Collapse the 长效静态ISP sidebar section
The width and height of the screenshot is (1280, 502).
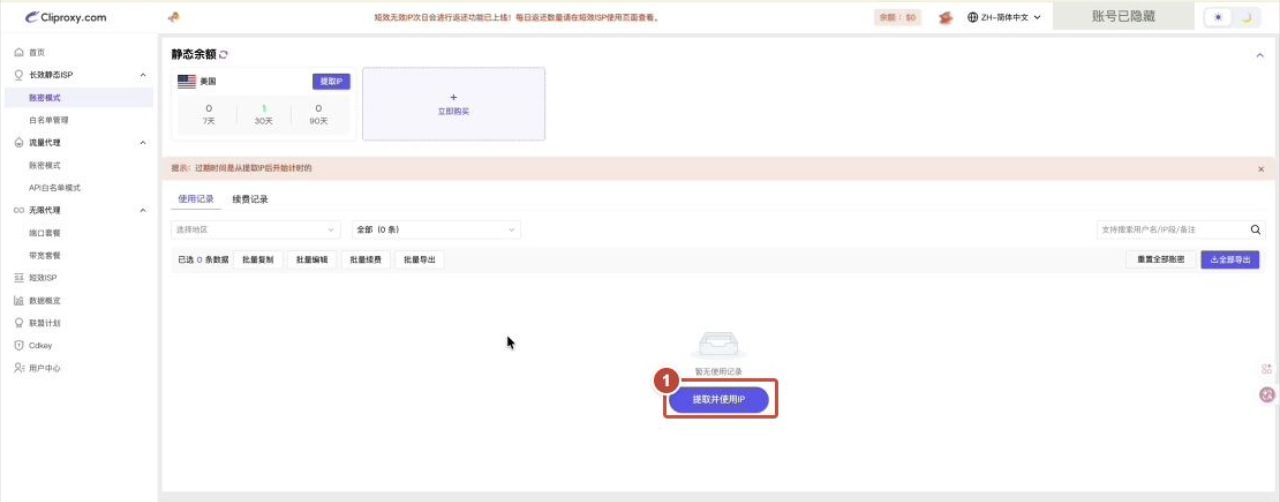[143, 75]
